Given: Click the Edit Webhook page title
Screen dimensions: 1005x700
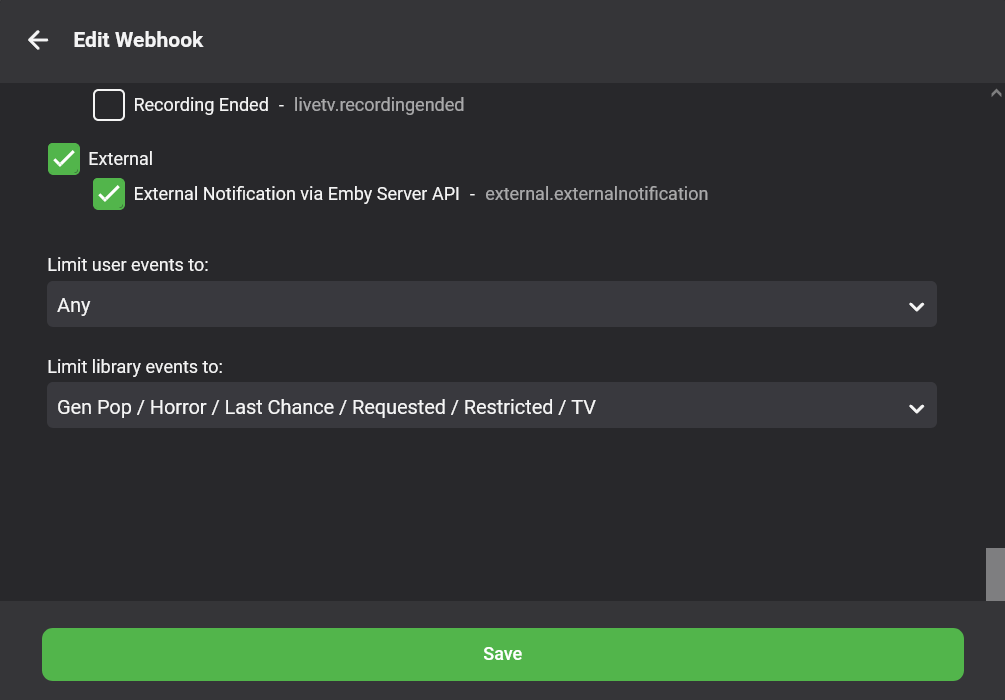Looking at the screenshot, I should pos(138,40).
